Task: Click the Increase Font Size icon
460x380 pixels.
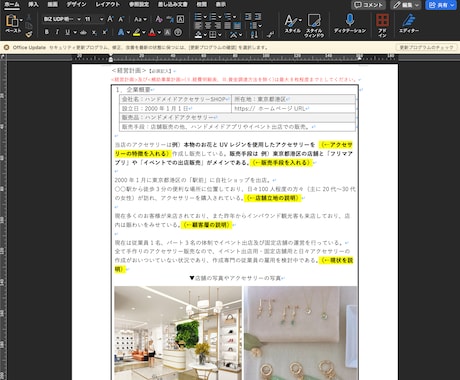Action: (x=110, y=19)
